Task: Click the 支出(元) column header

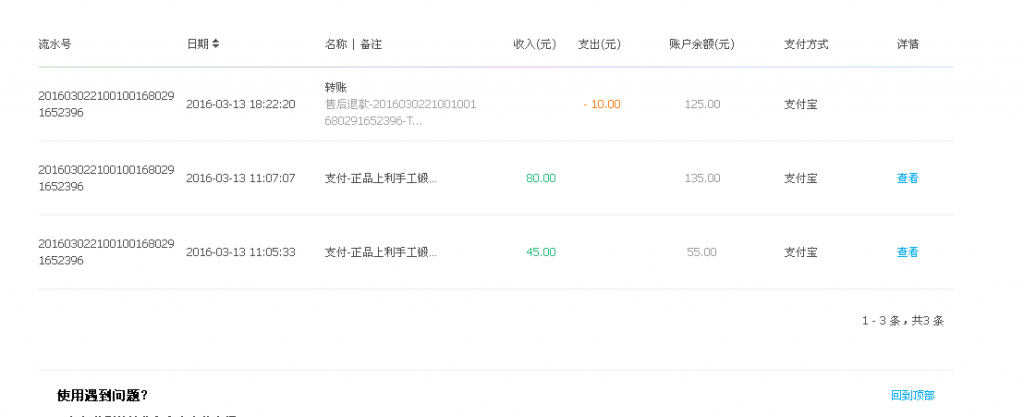Action: (599, 44)
